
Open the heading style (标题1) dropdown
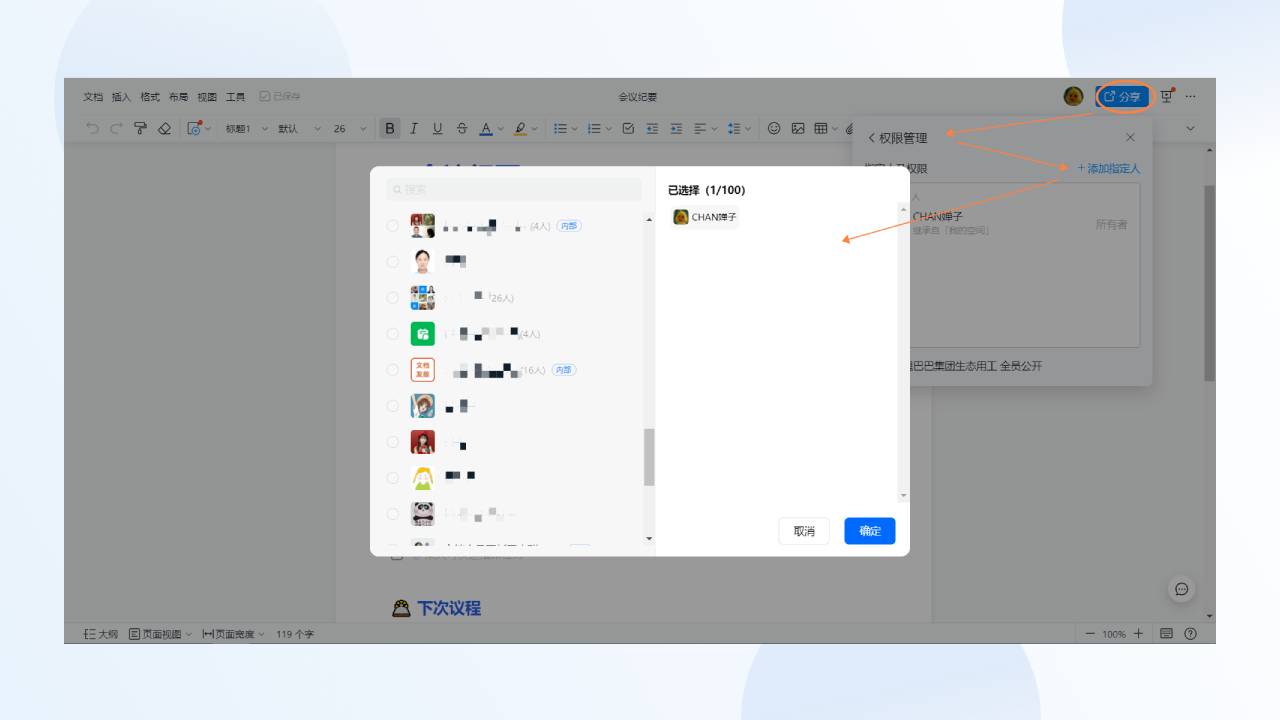[x=239, y=128]
